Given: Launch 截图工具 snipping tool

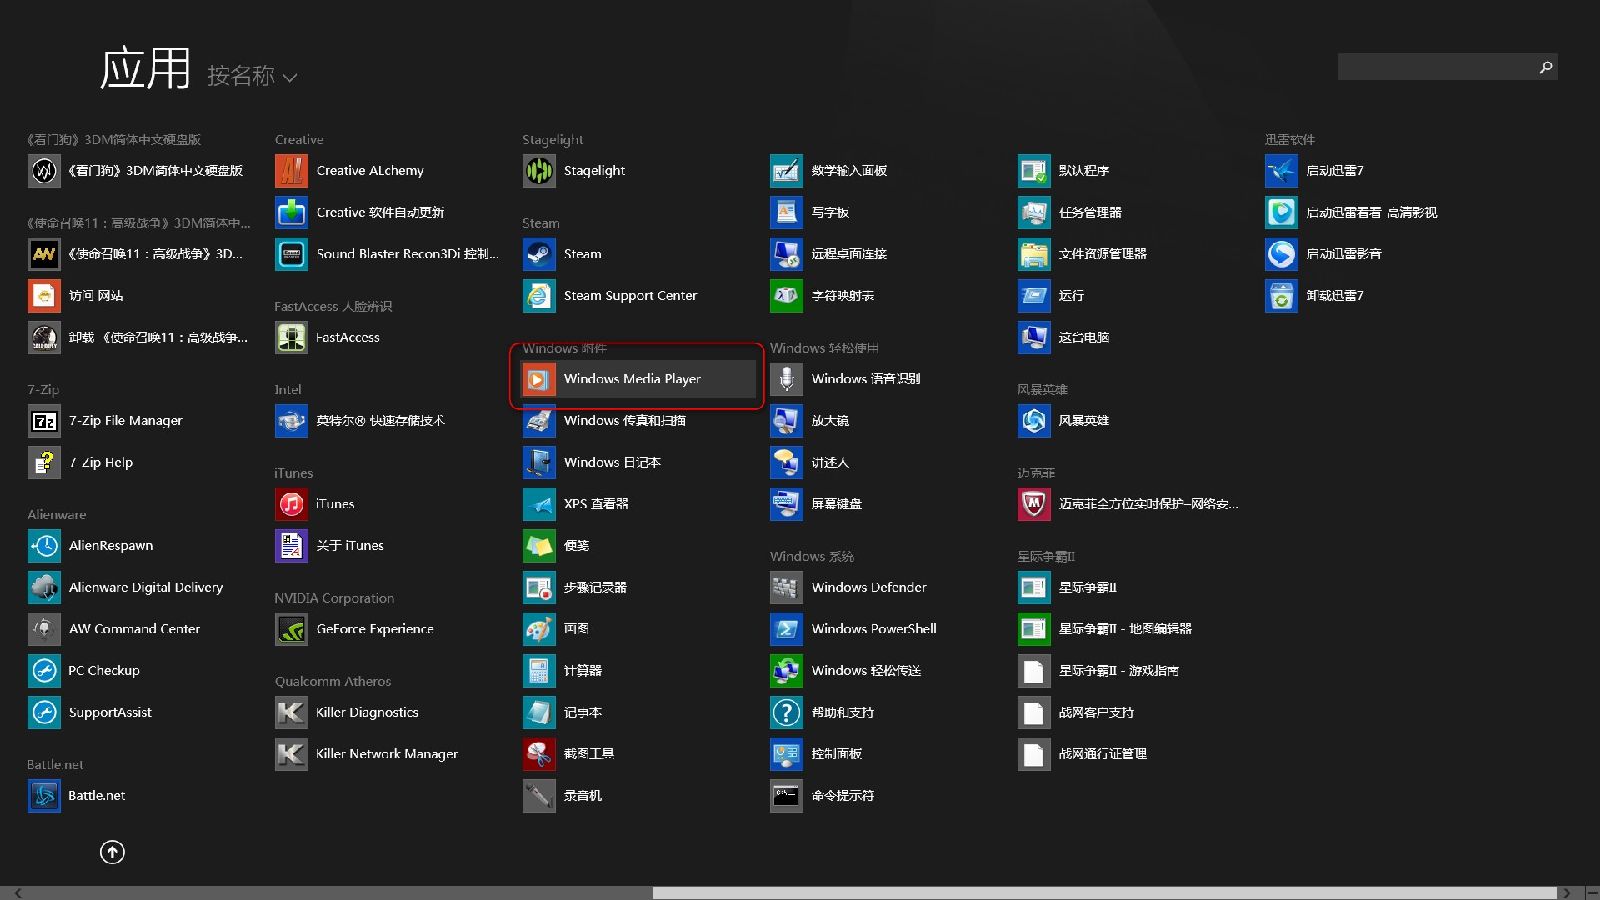Looking at the screenshot, I should coord(569,754).
